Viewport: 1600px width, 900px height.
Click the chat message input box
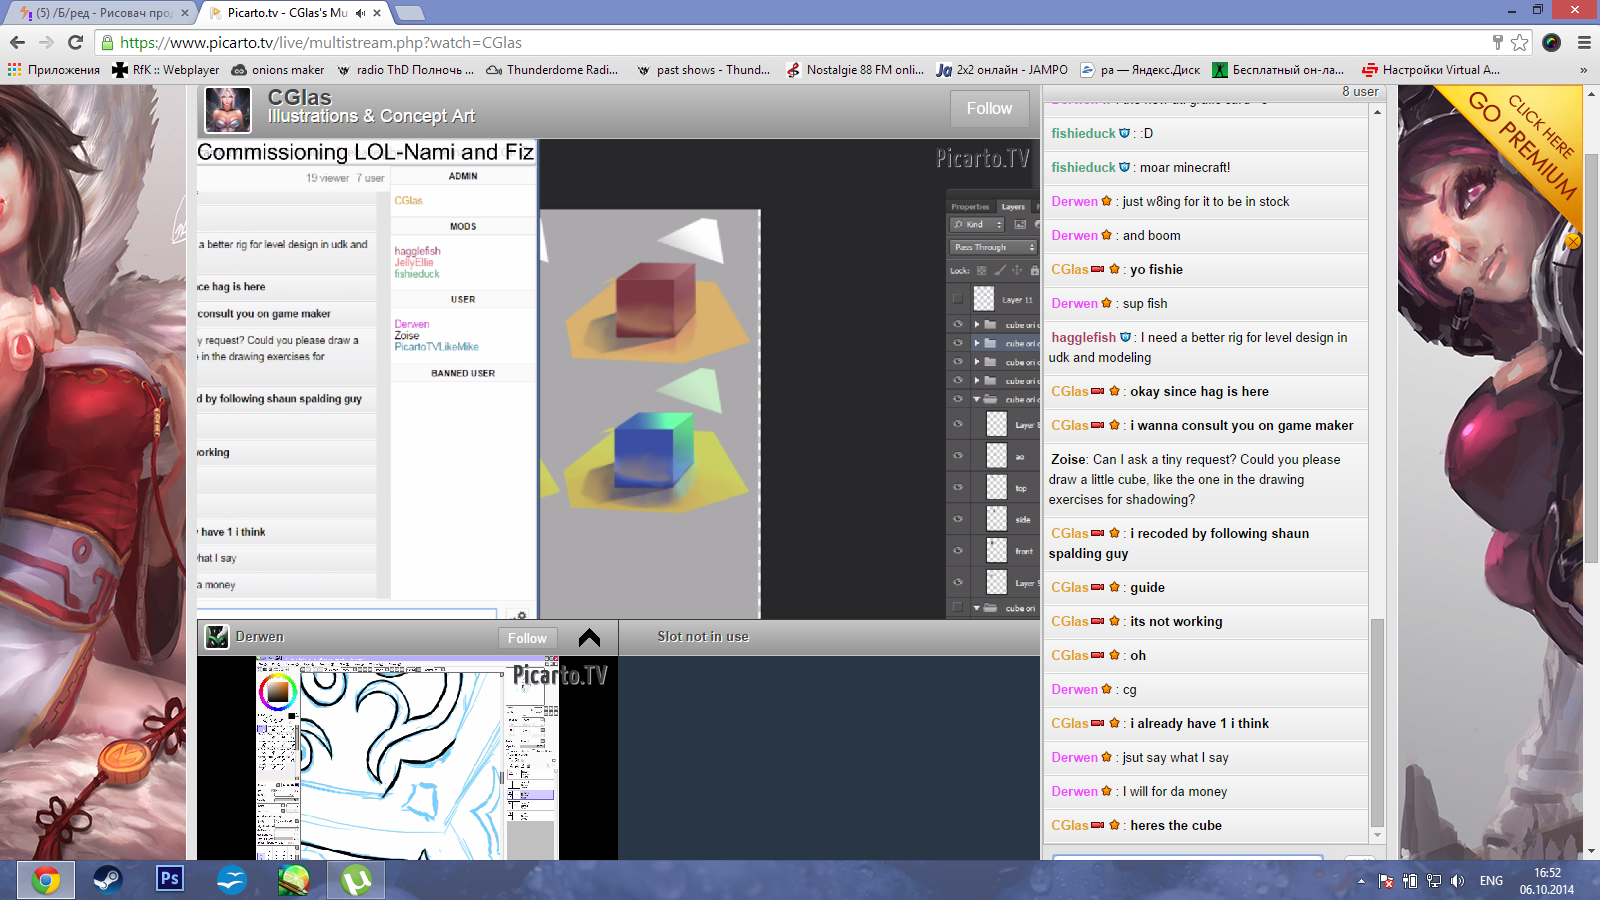pyautogui.click(x=1188, y=857)
